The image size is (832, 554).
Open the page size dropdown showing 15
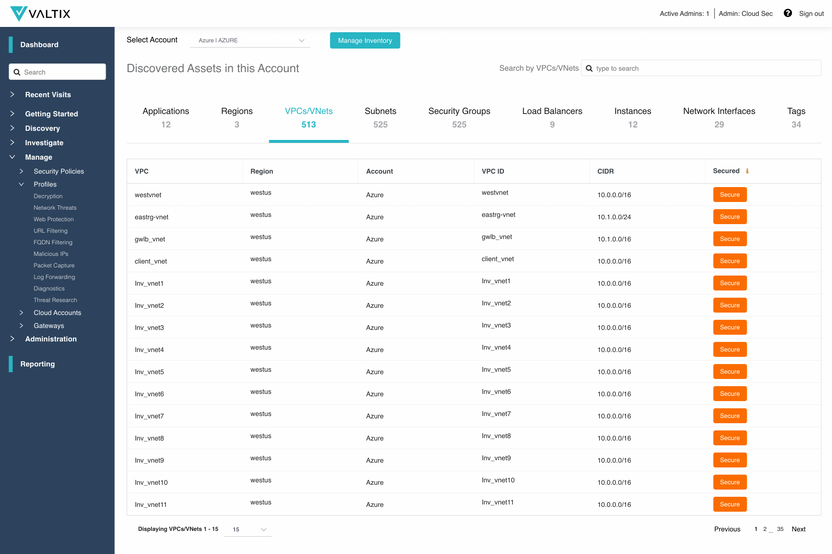point(248,529)
